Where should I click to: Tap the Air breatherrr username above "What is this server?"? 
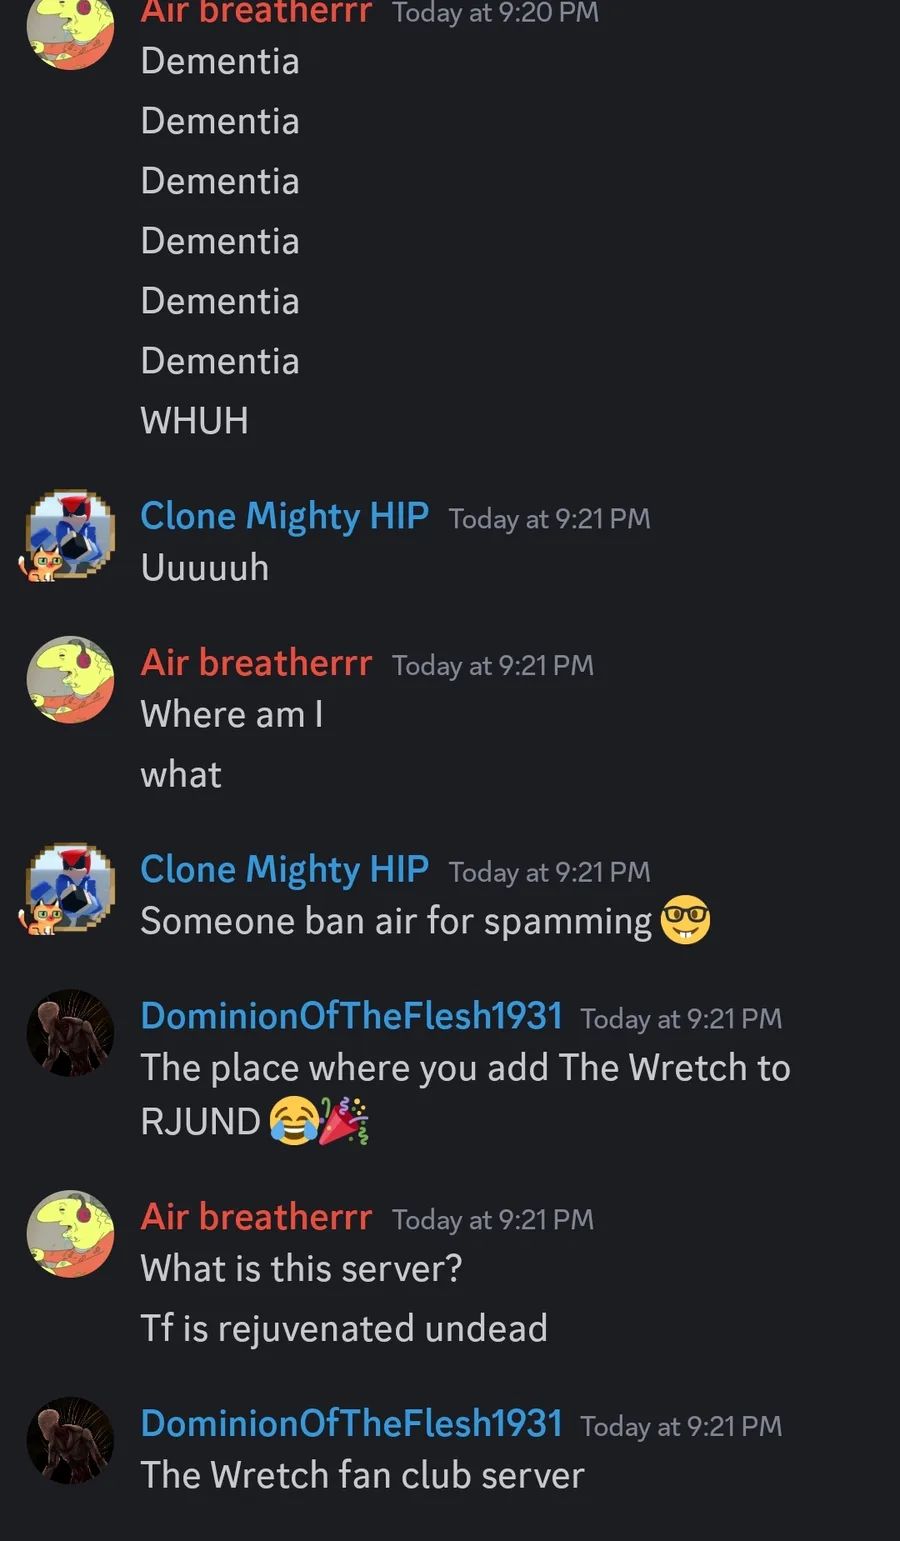tap(256, 1217)
